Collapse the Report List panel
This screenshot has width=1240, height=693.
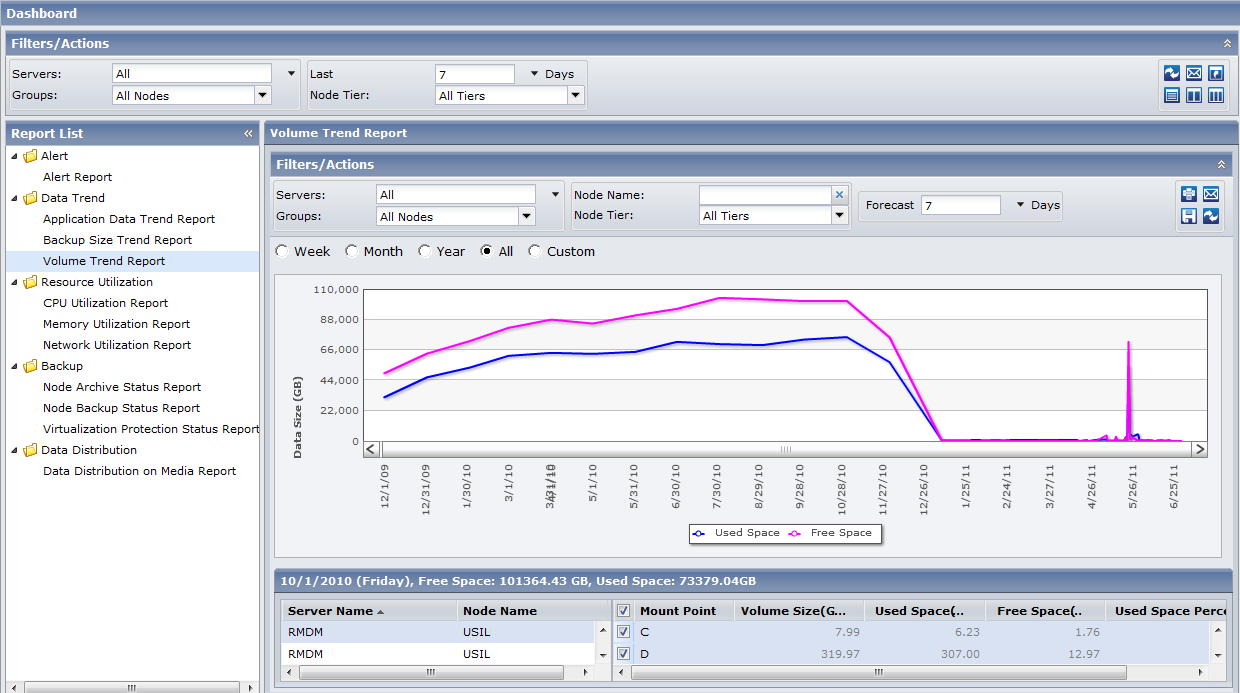(248, 134)
